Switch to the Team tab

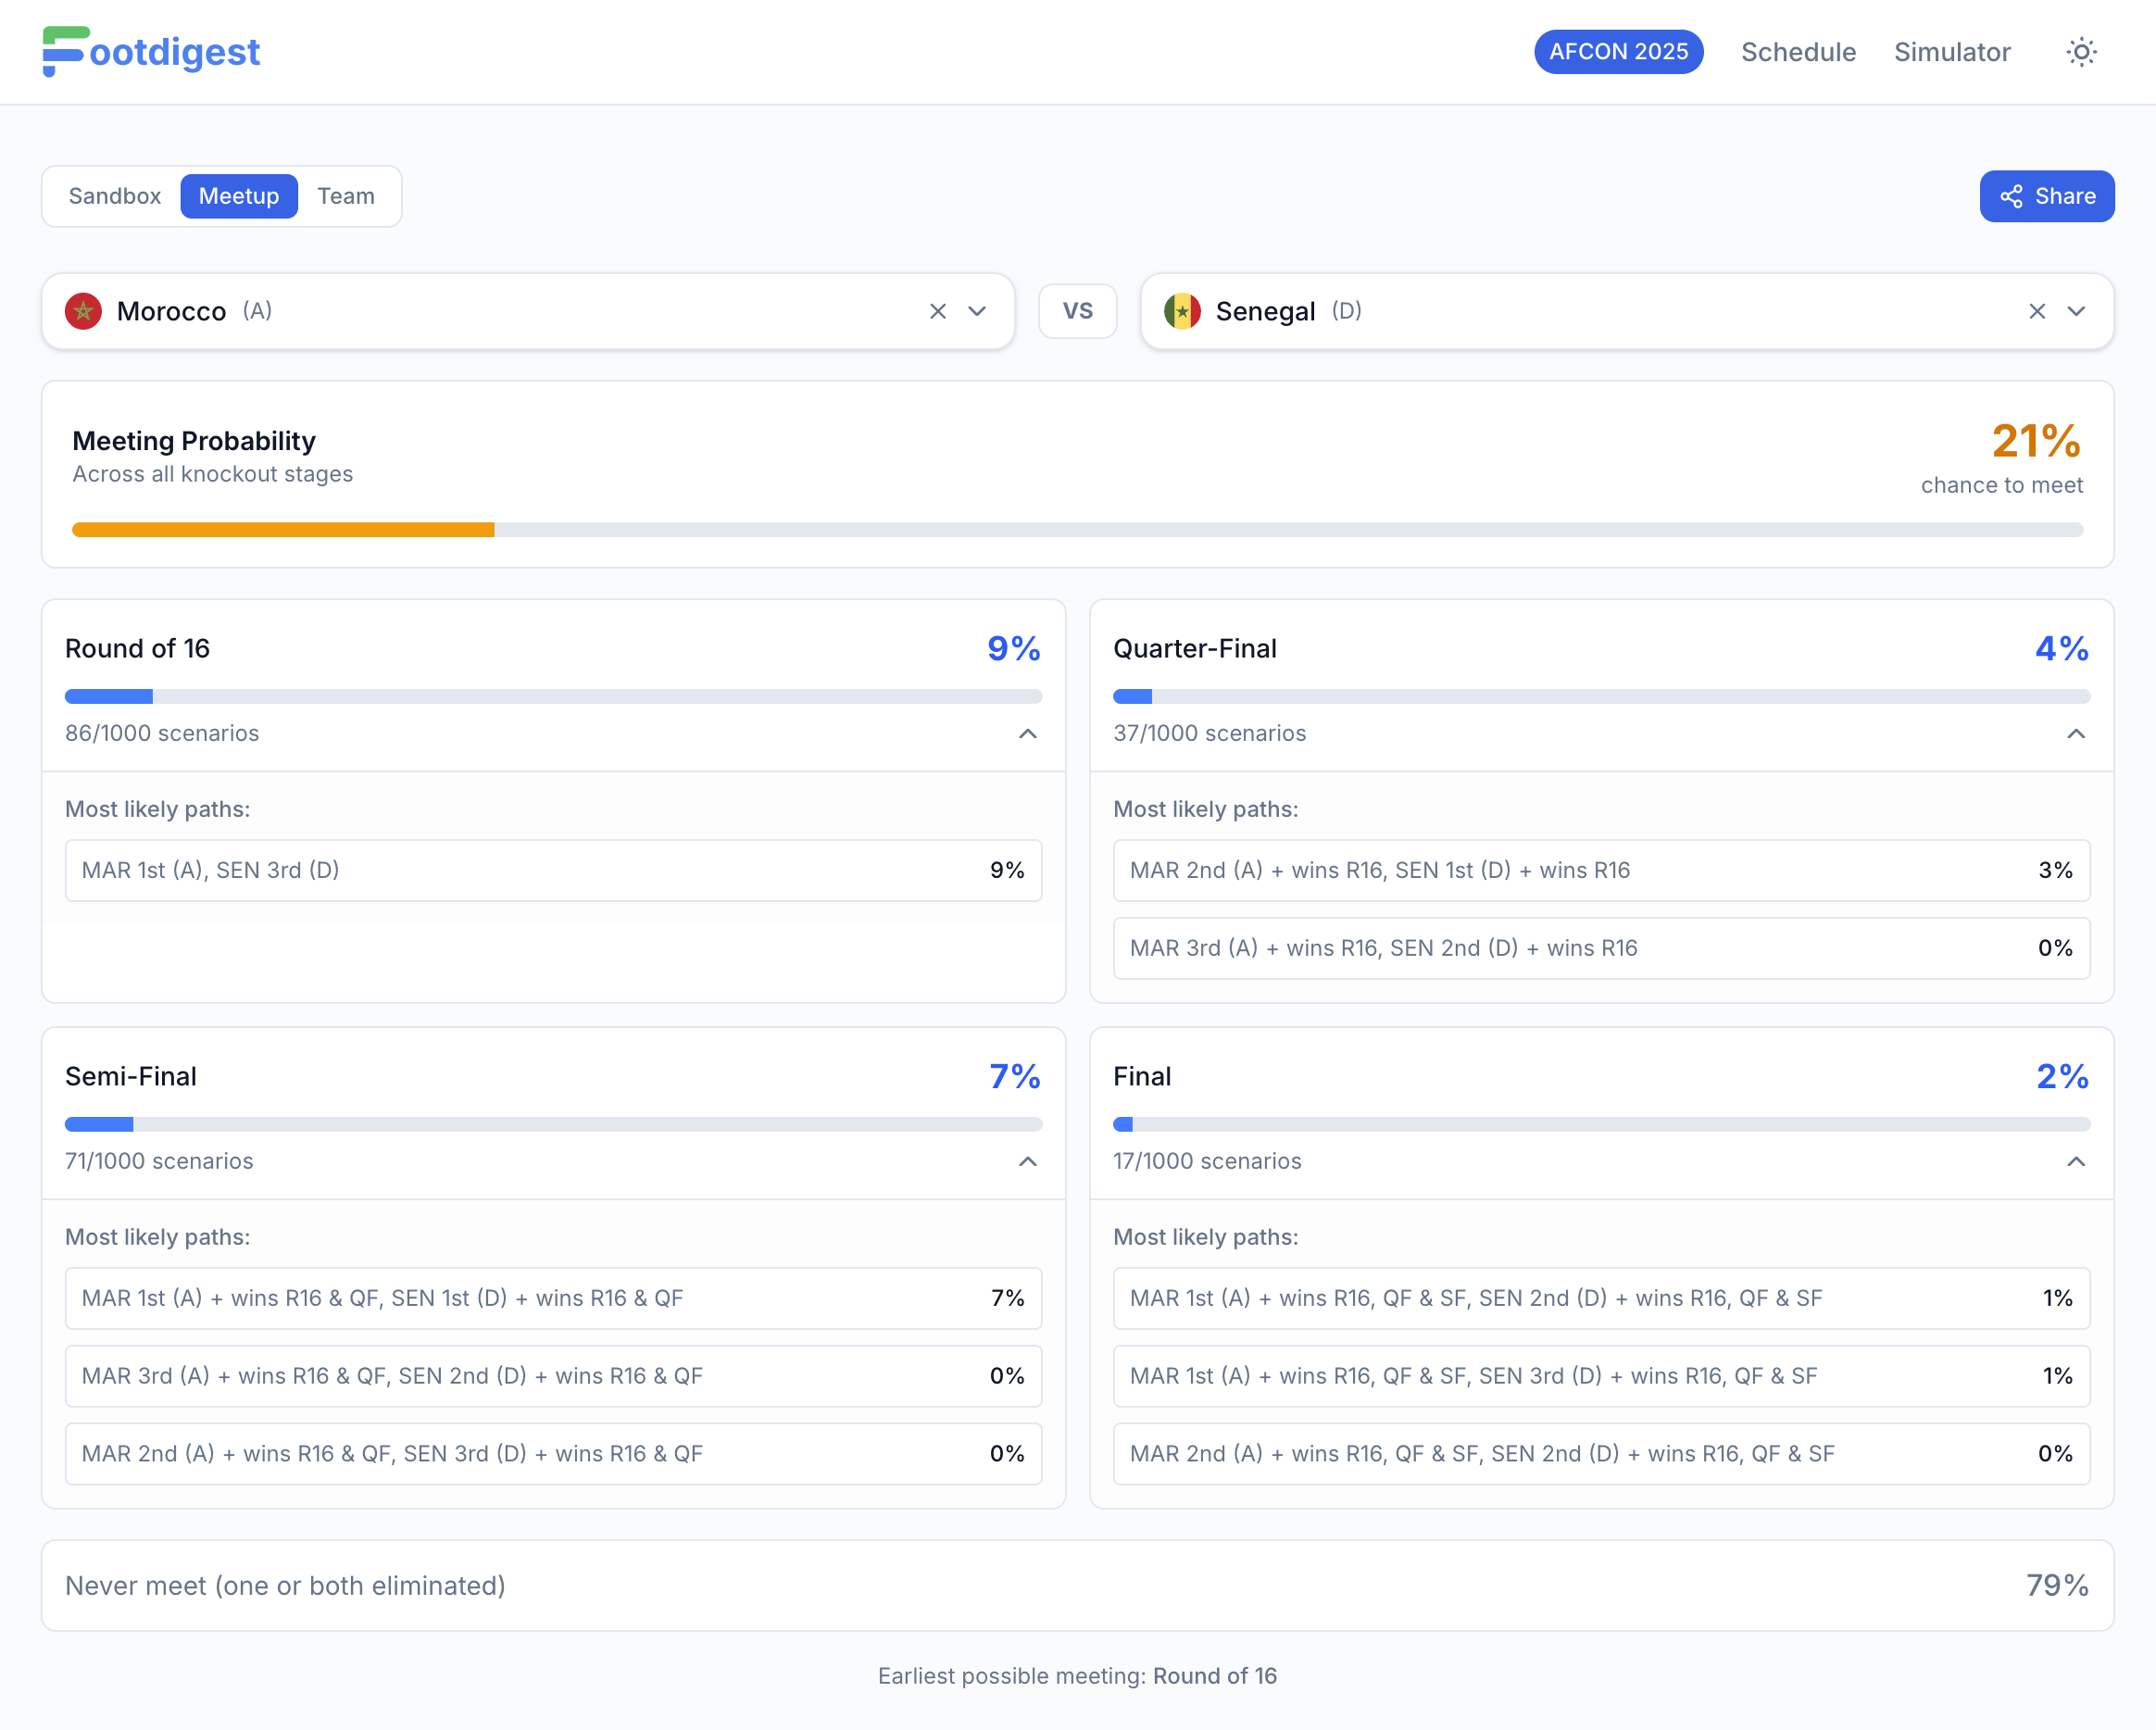click(346, 196)
